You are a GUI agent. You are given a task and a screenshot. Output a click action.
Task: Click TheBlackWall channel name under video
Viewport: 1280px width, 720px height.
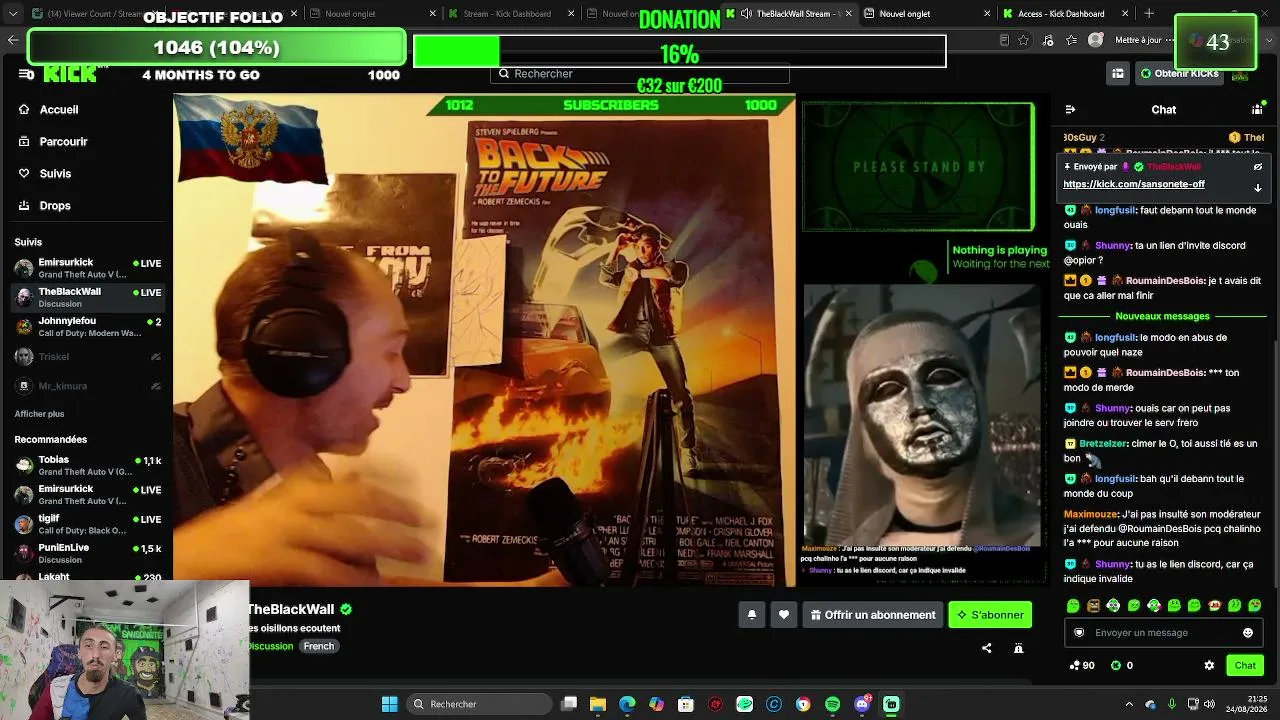pos(291,609)
